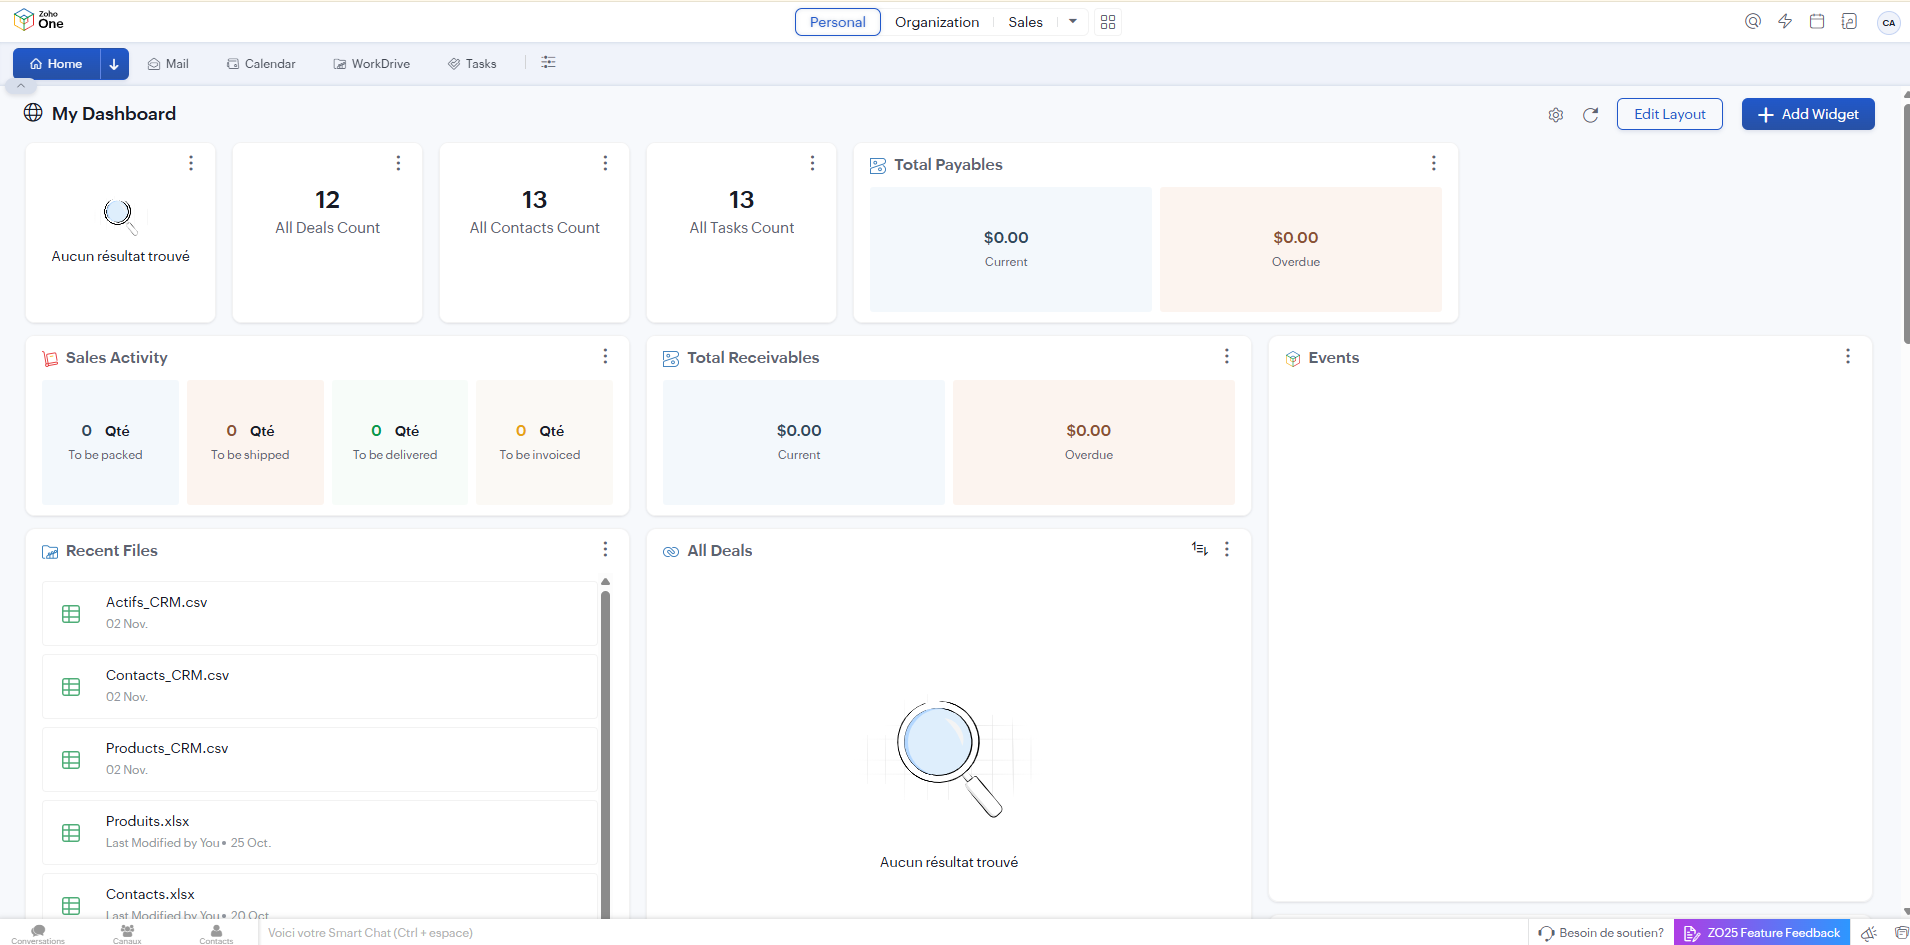Image resolution: width=1910 pixels, height=945 pixels.
Task: Open the WorkDrive tab
Action: [x=371, y=64]
